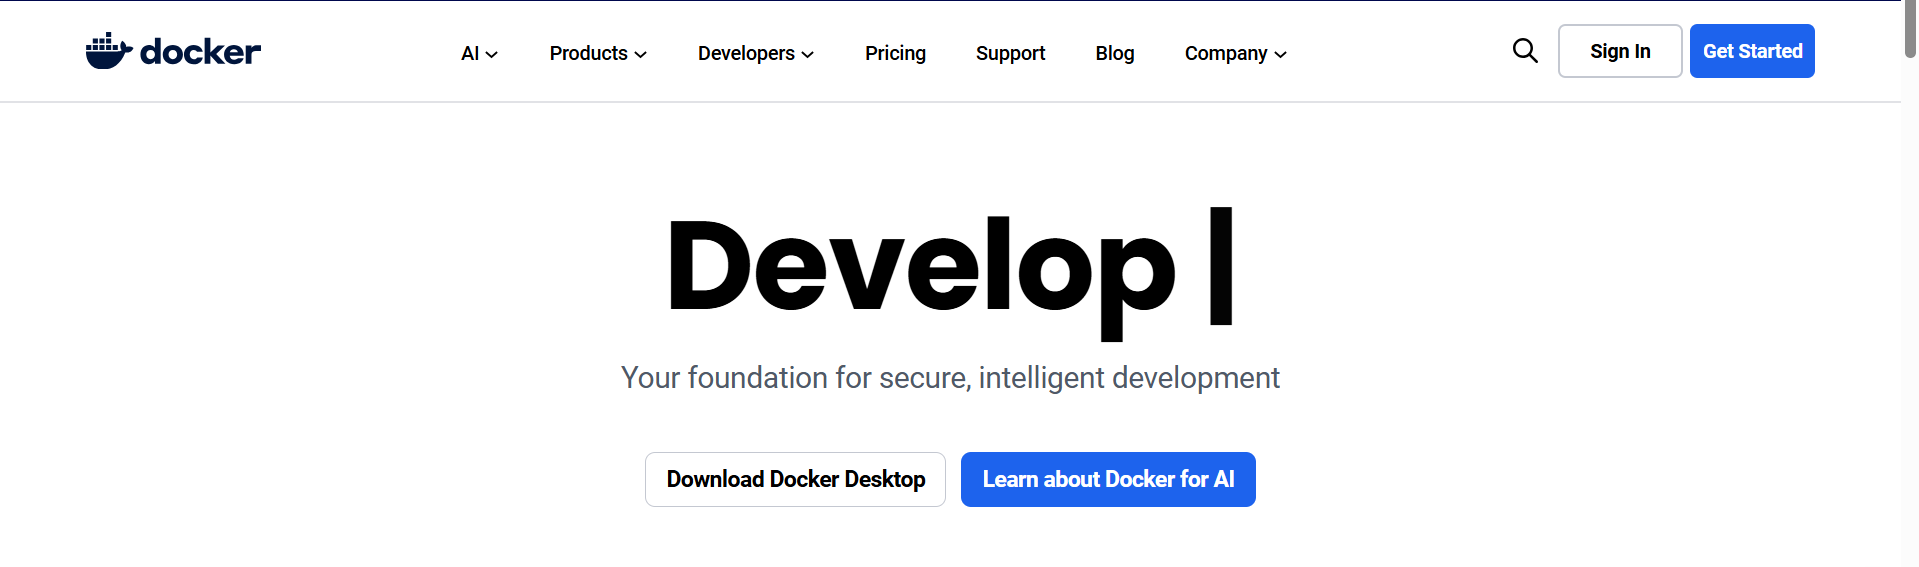
Task: Click the Get Started button
Action: point(1752,51)
